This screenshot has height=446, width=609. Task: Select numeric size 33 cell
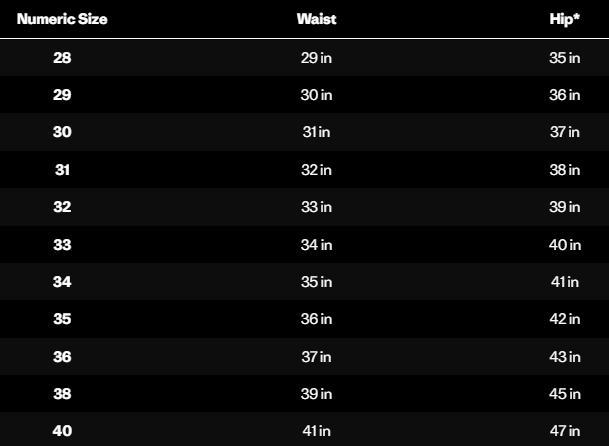(x=62, y=245)
